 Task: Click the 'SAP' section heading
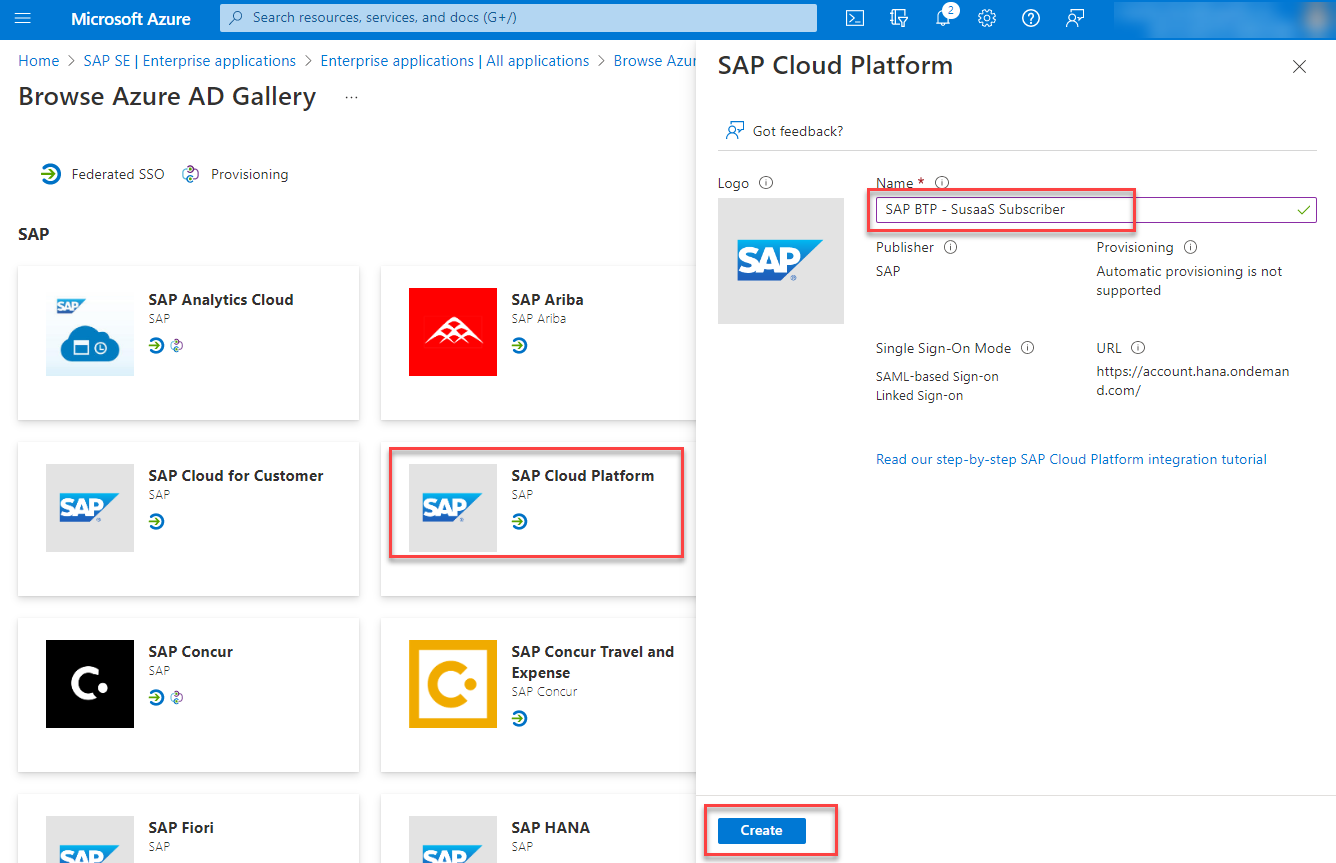click(x=33, y=234)
